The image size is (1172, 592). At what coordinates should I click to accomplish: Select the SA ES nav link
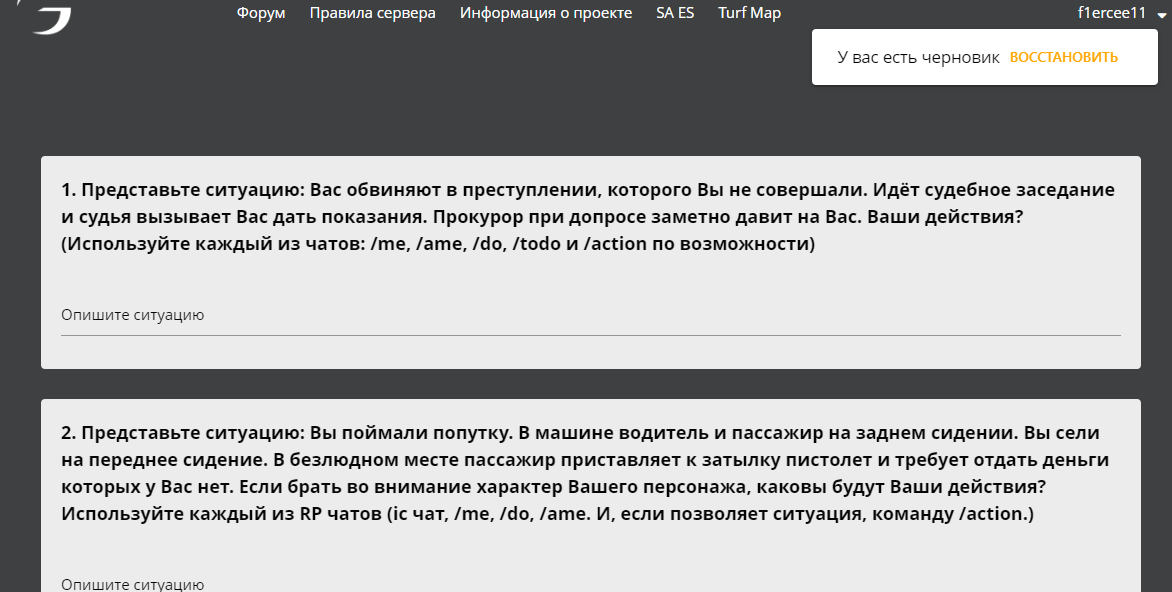pyautogui.click(x=675, y=13)
